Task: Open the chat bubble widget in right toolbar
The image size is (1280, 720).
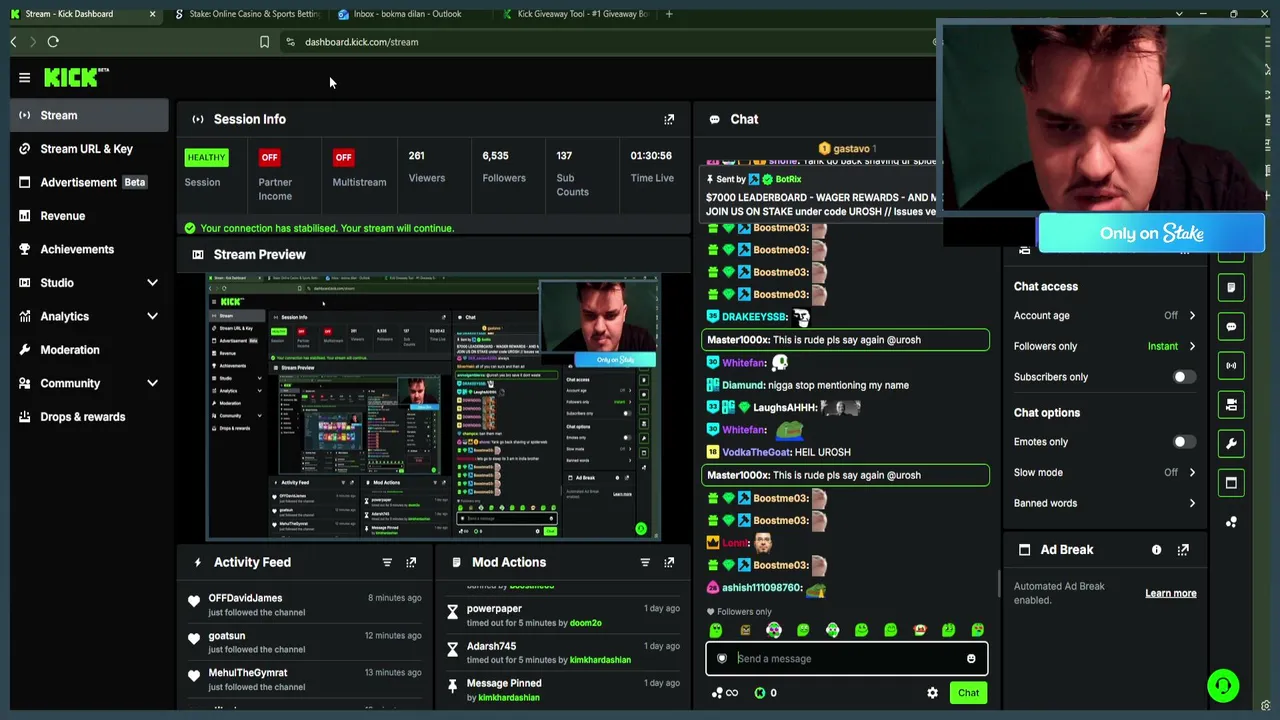Action: click(x=1231, y=326)
